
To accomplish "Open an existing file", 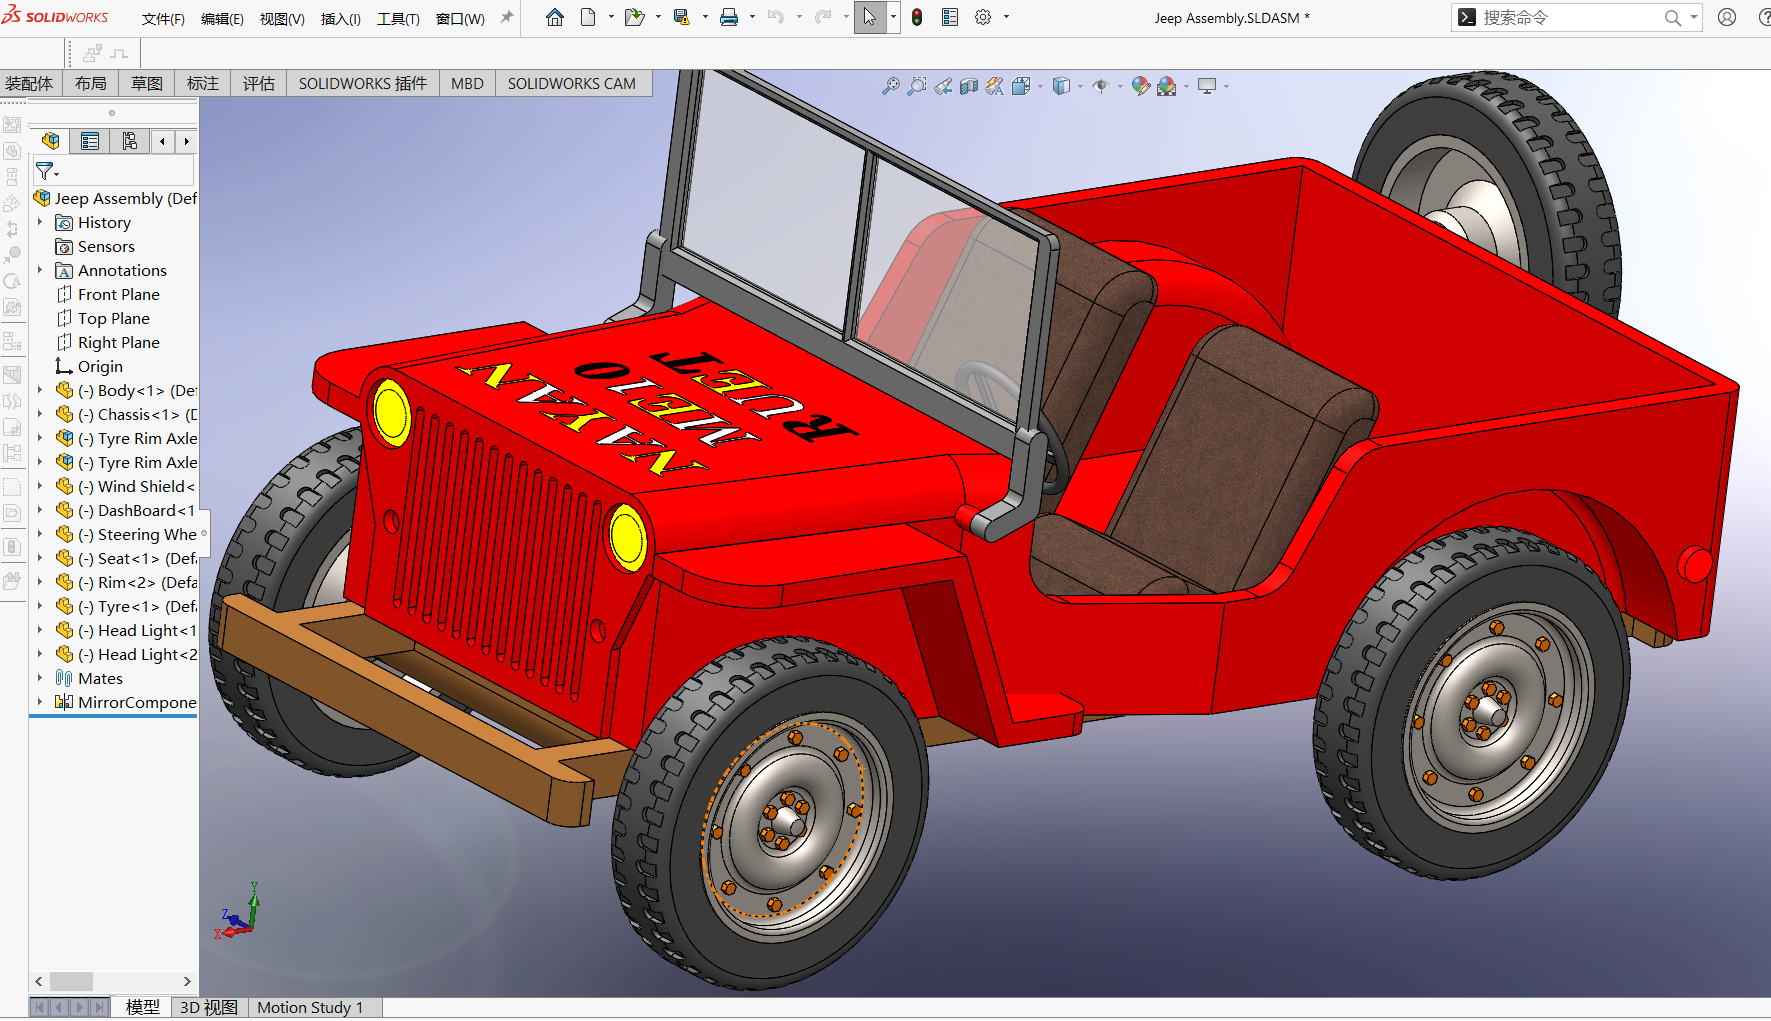I will click(x=634, y=17).
